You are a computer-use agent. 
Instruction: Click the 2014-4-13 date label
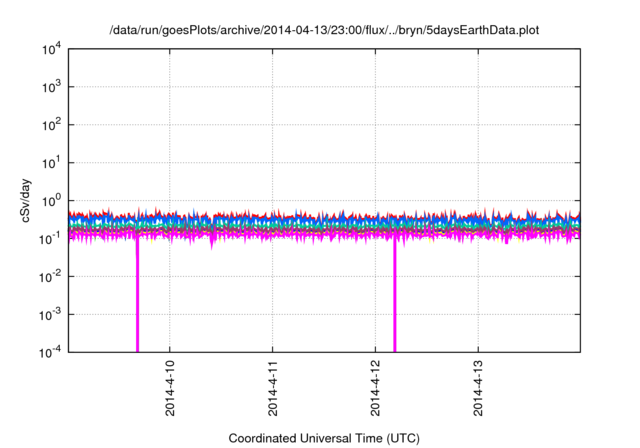coord(478,388)
